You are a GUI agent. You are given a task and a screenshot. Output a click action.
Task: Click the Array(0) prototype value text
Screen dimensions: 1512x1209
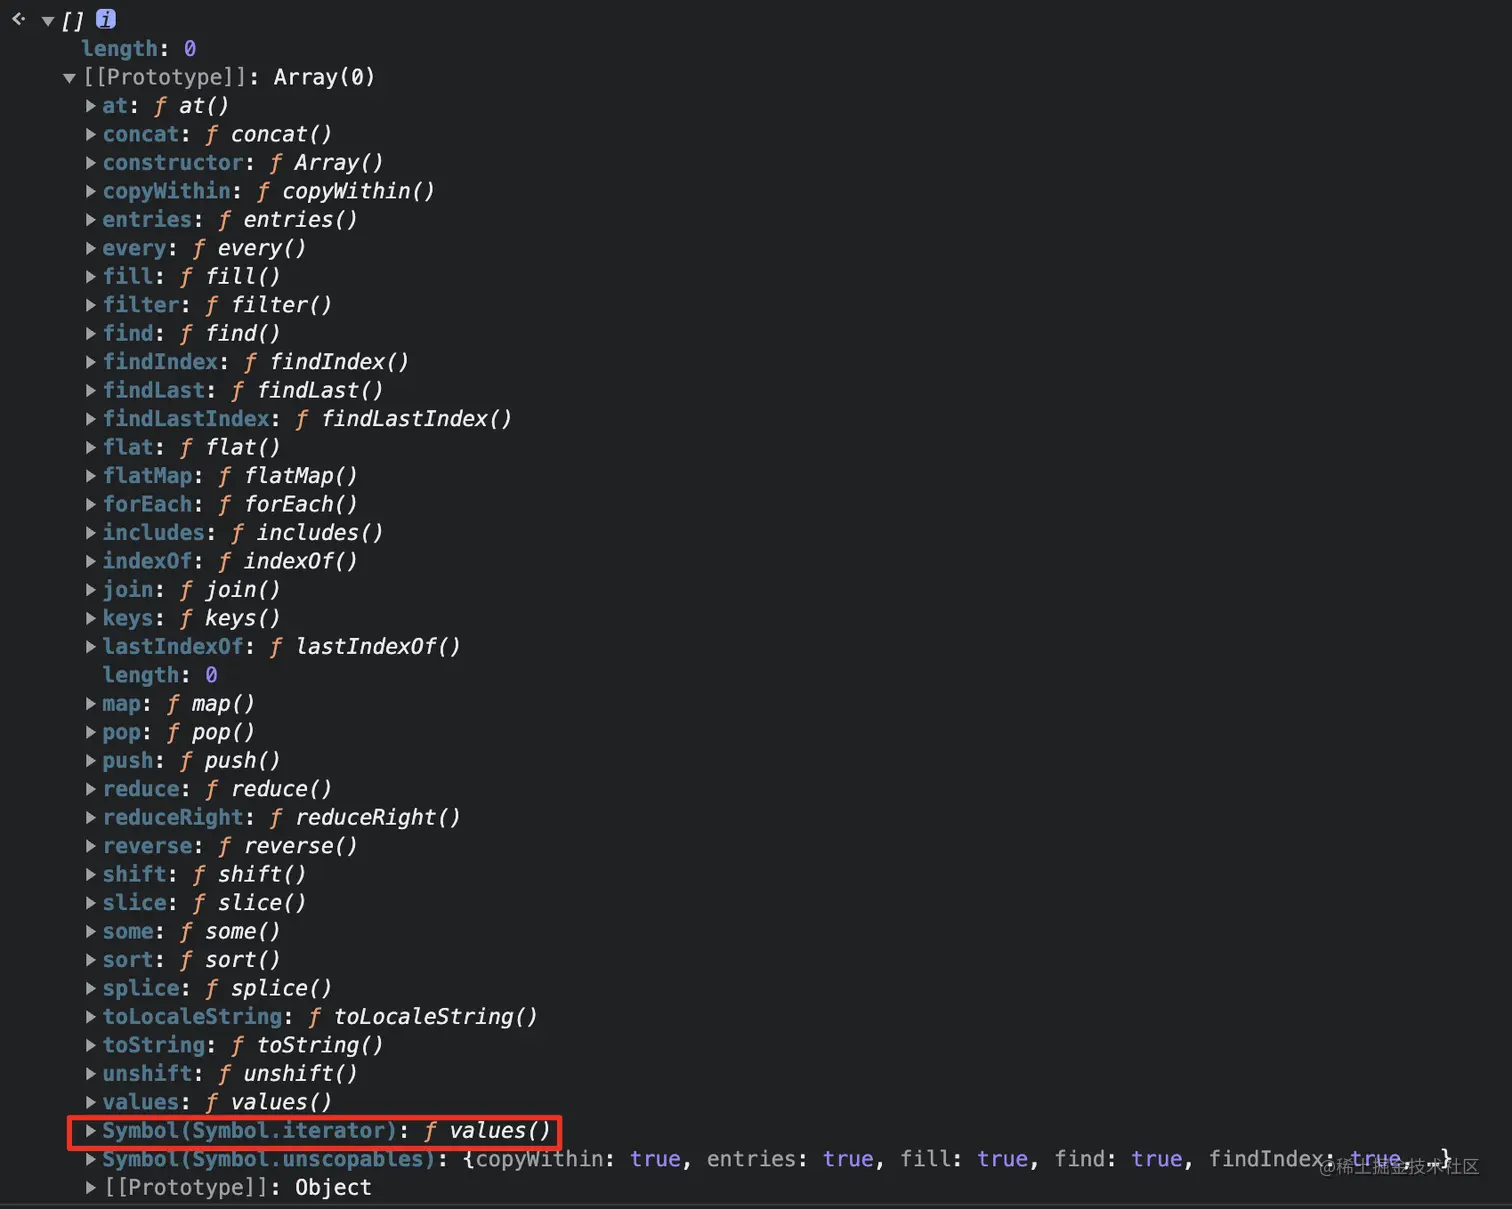pos(324,77)
